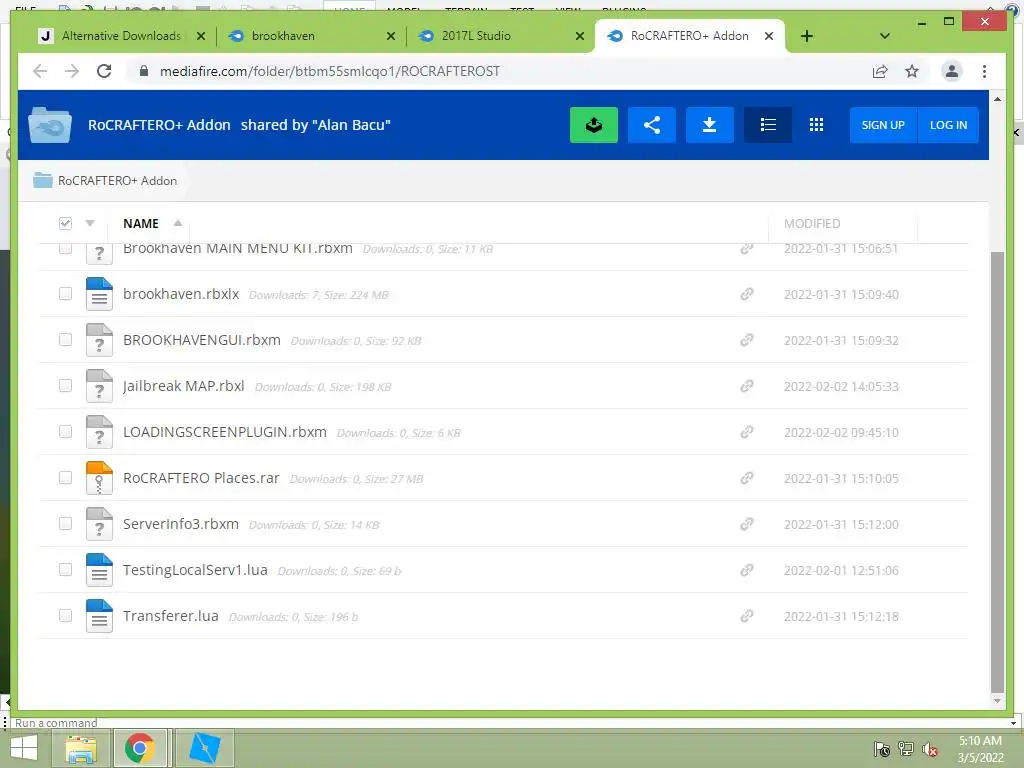Copy link icon for RoCRAFTERO Places.rar
The image size is (1024, 768).
pyautogui.click(x=746, y=478)
